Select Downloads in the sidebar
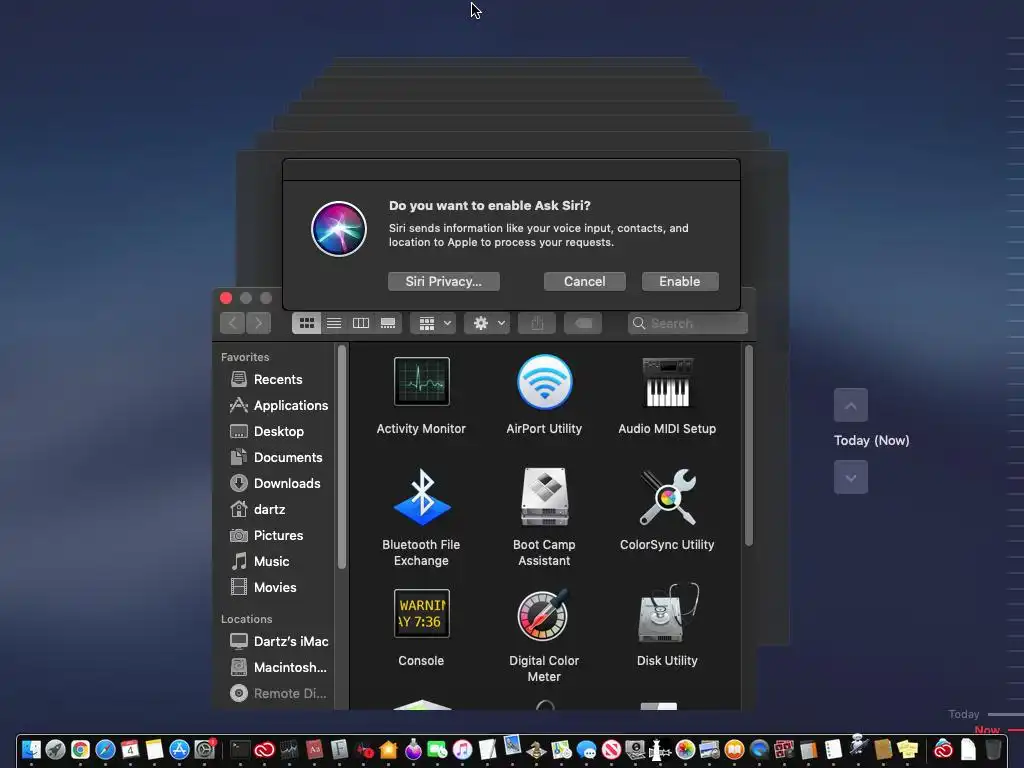The height and width of the screenshot is (768, 1024). coord(278,483)
